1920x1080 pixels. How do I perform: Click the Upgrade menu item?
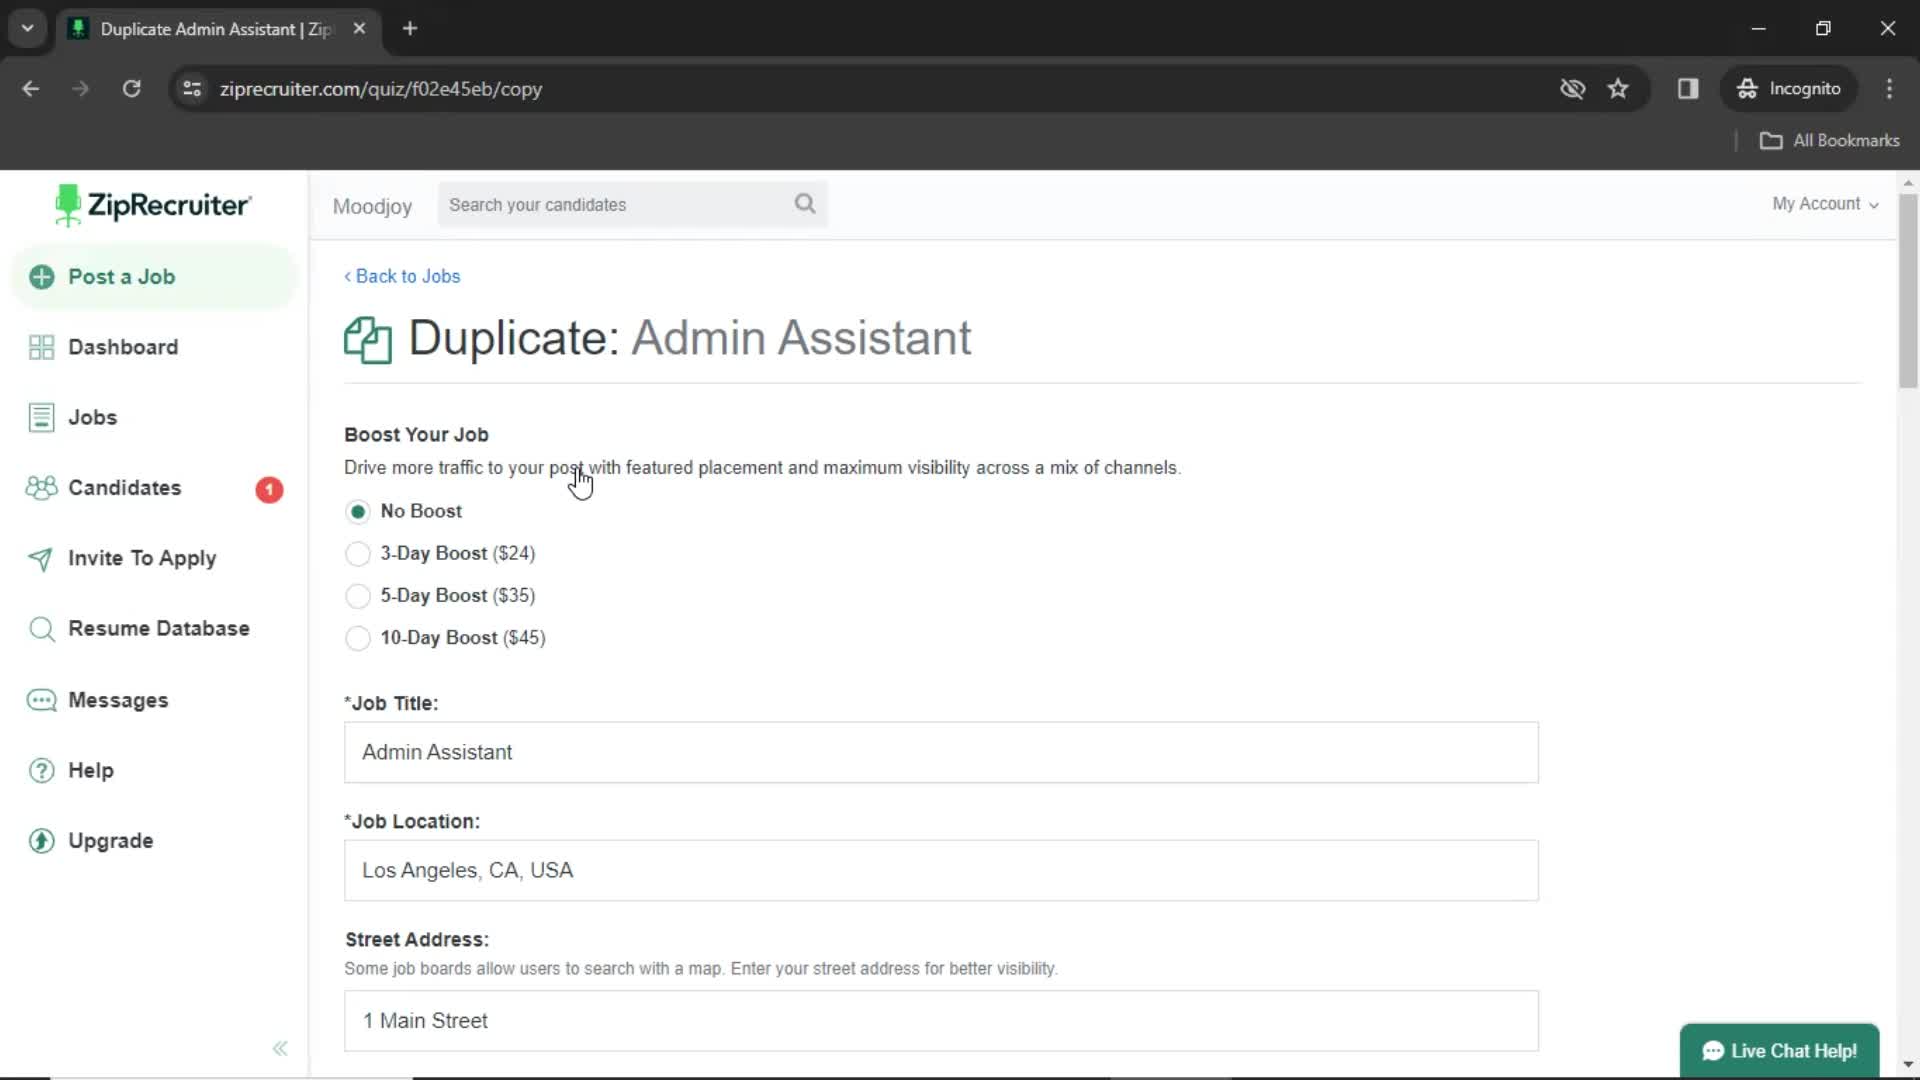(x=109, y=840)
